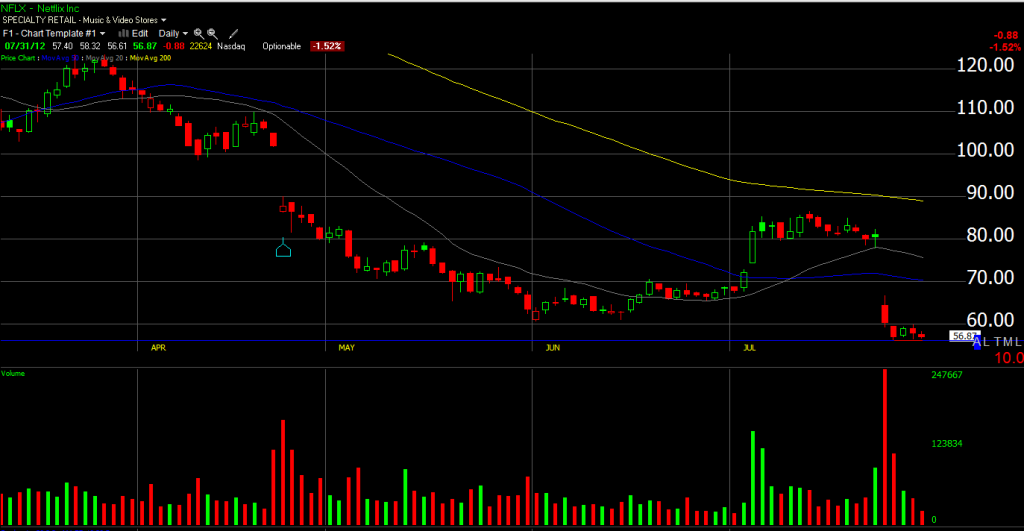Click the 56.87 price tag on axis
Viewport: 1024px width, 531px height.
[963, 336]
